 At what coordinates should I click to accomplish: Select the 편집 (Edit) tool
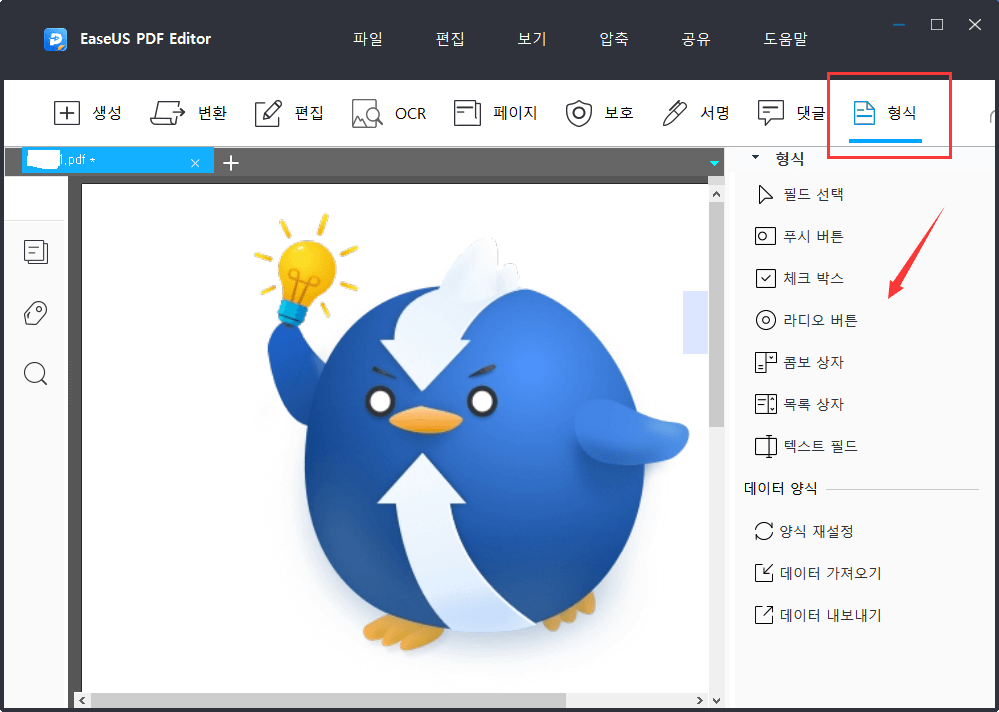pyautogui.click(x=289, y=113)
